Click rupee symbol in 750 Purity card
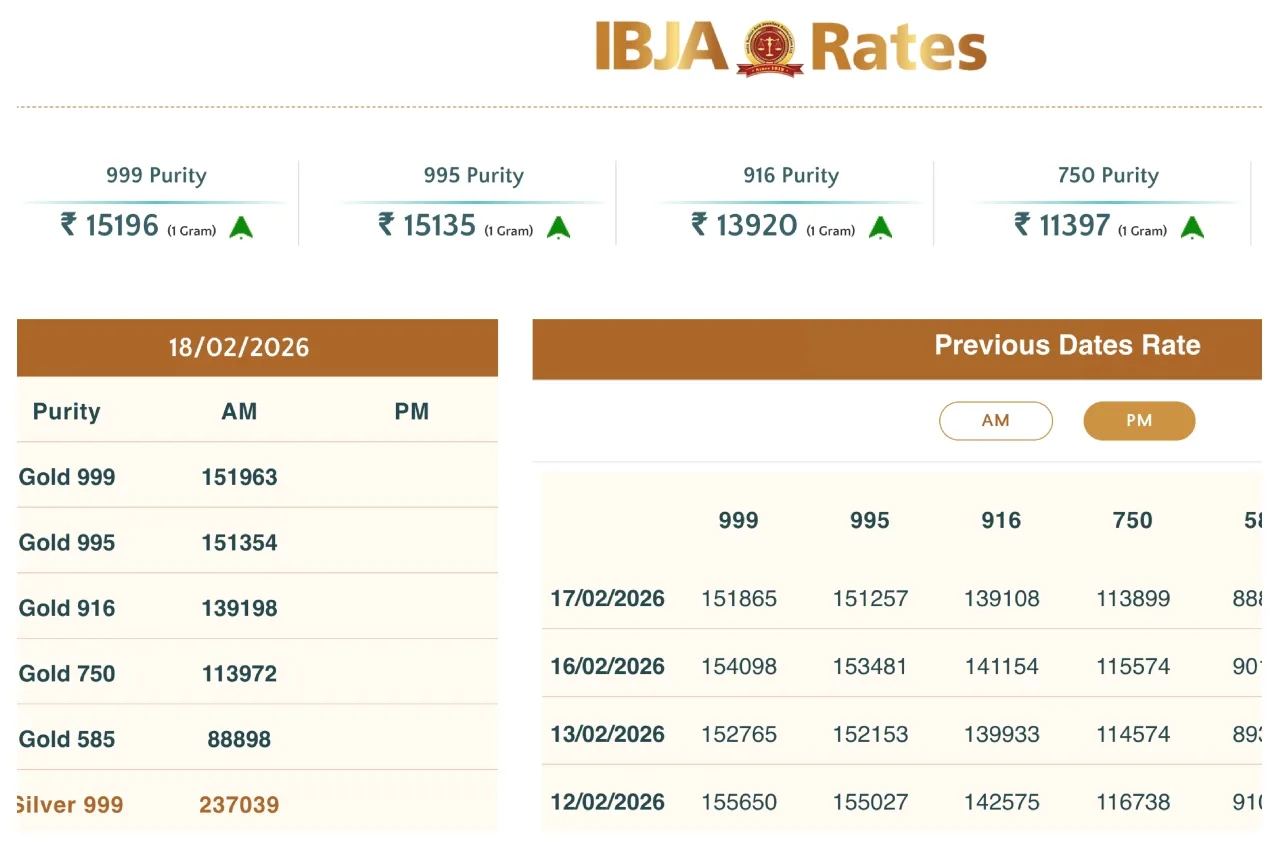 (x=1022, y=224)
